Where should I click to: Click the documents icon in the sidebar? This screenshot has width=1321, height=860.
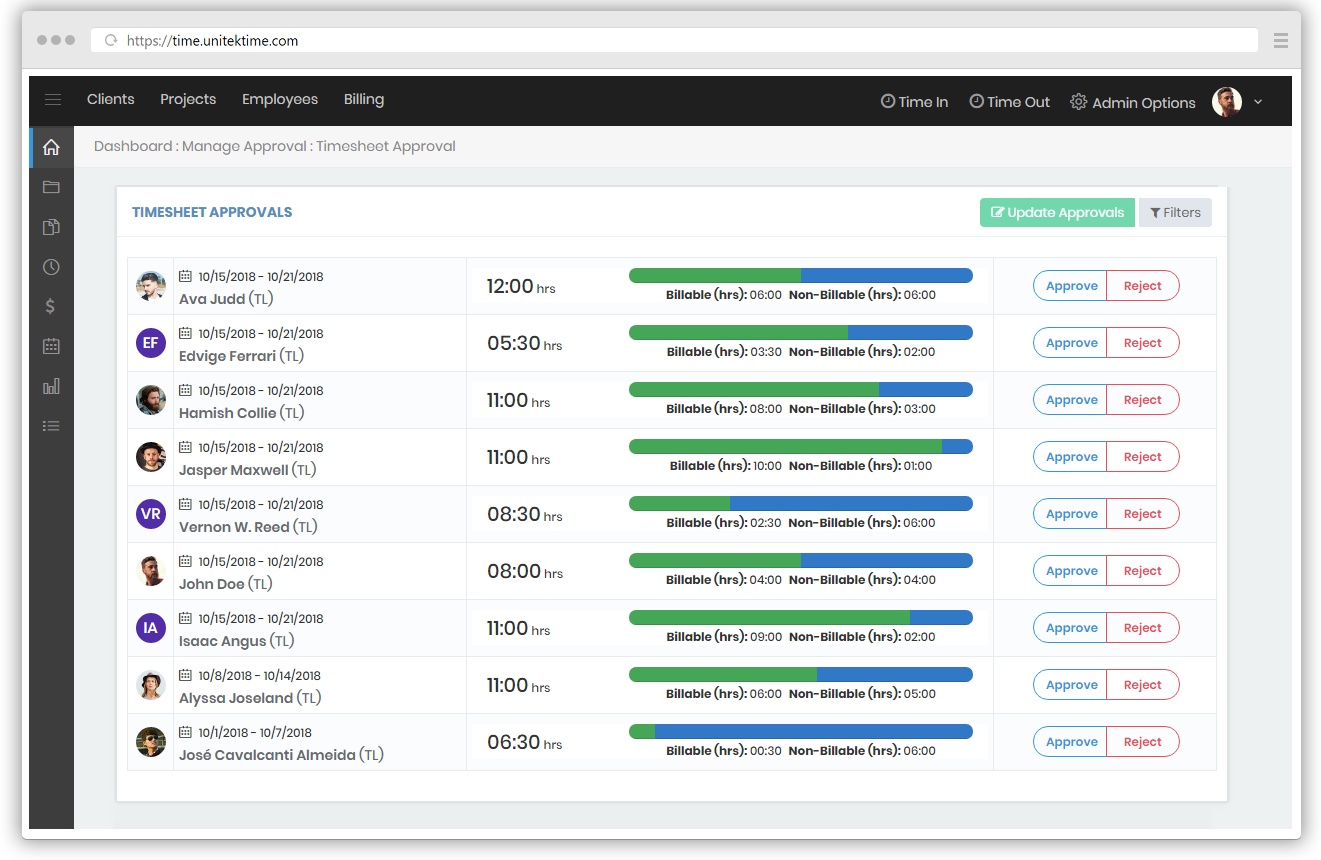(51, 227)
